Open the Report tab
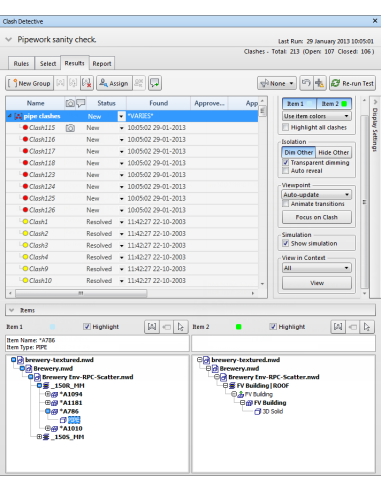 point(102,63)
